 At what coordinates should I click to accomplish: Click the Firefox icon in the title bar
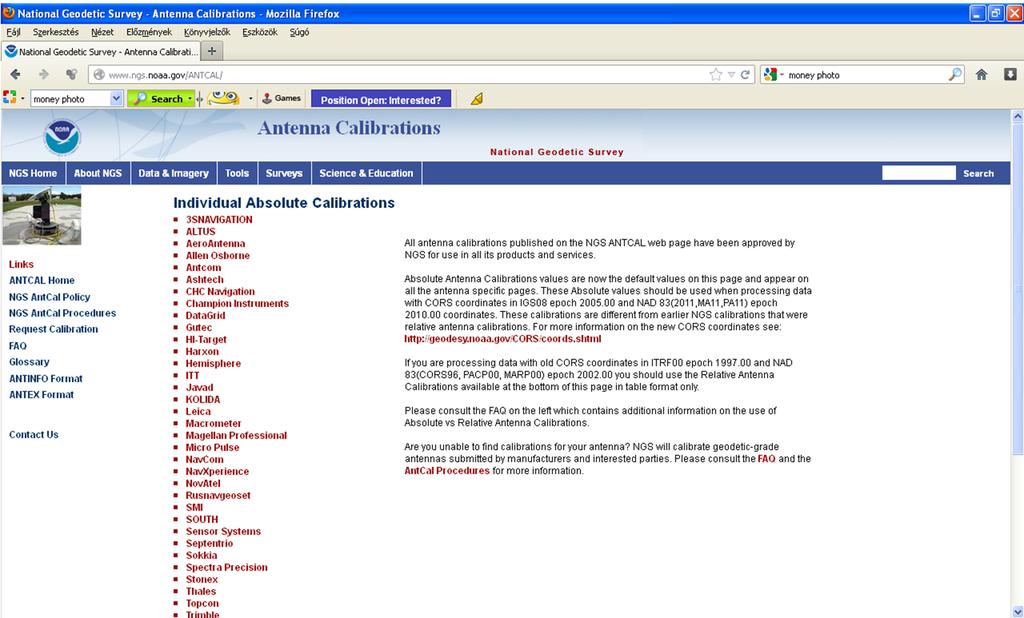pos(9,13)
